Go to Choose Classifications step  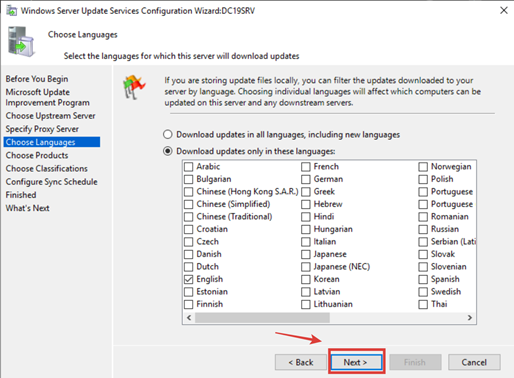click(46, 169)
